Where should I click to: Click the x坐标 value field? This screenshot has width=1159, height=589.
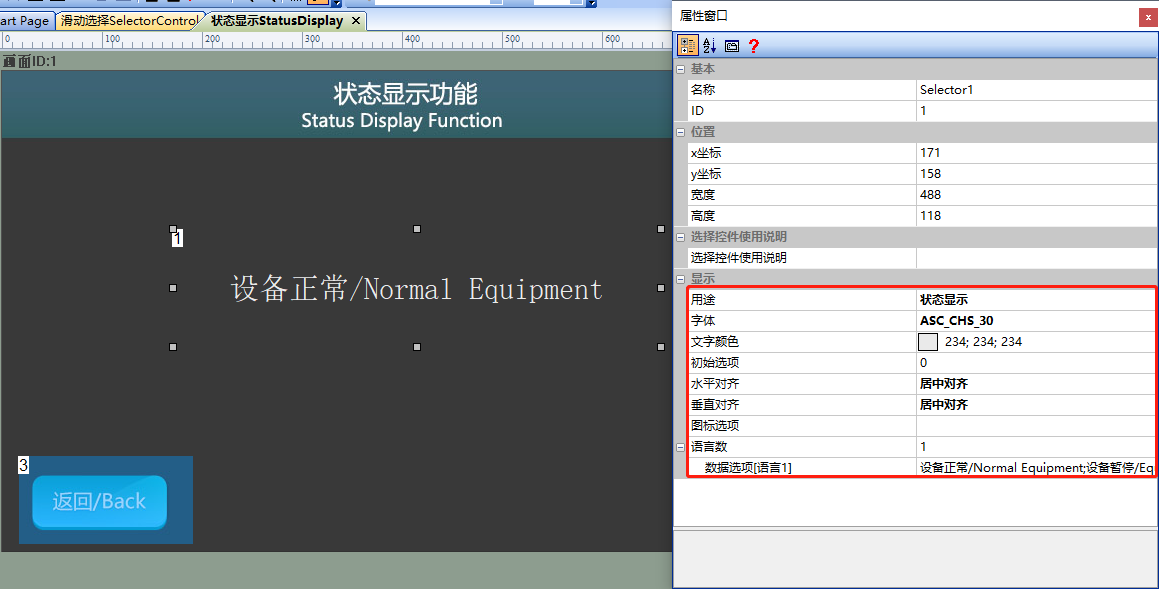[x=1036, y=152]
